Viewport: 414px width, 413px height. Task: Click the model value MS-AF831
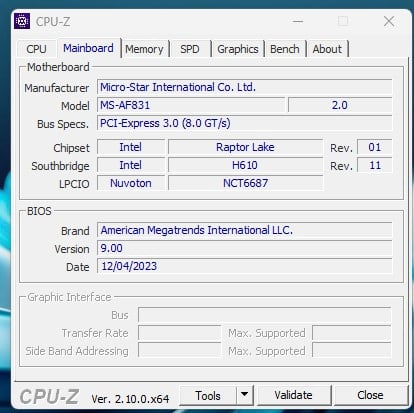click(x=191, y=105)
